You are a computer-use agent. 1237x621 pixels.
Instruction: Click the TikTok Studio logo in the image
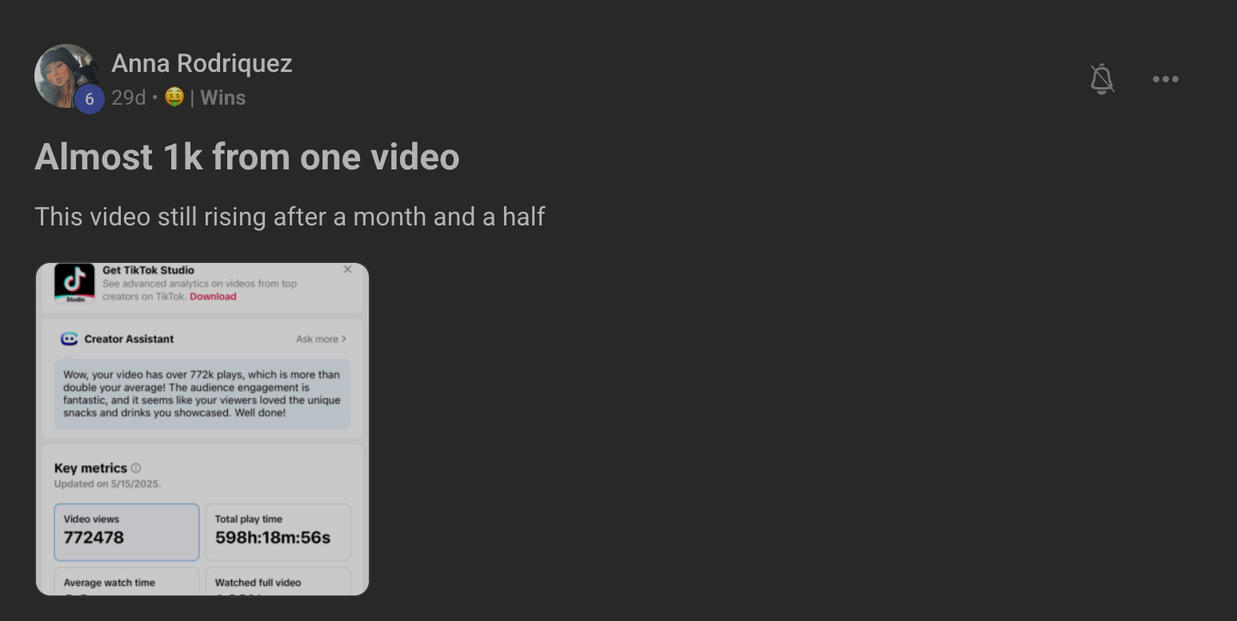coord(75,283)
